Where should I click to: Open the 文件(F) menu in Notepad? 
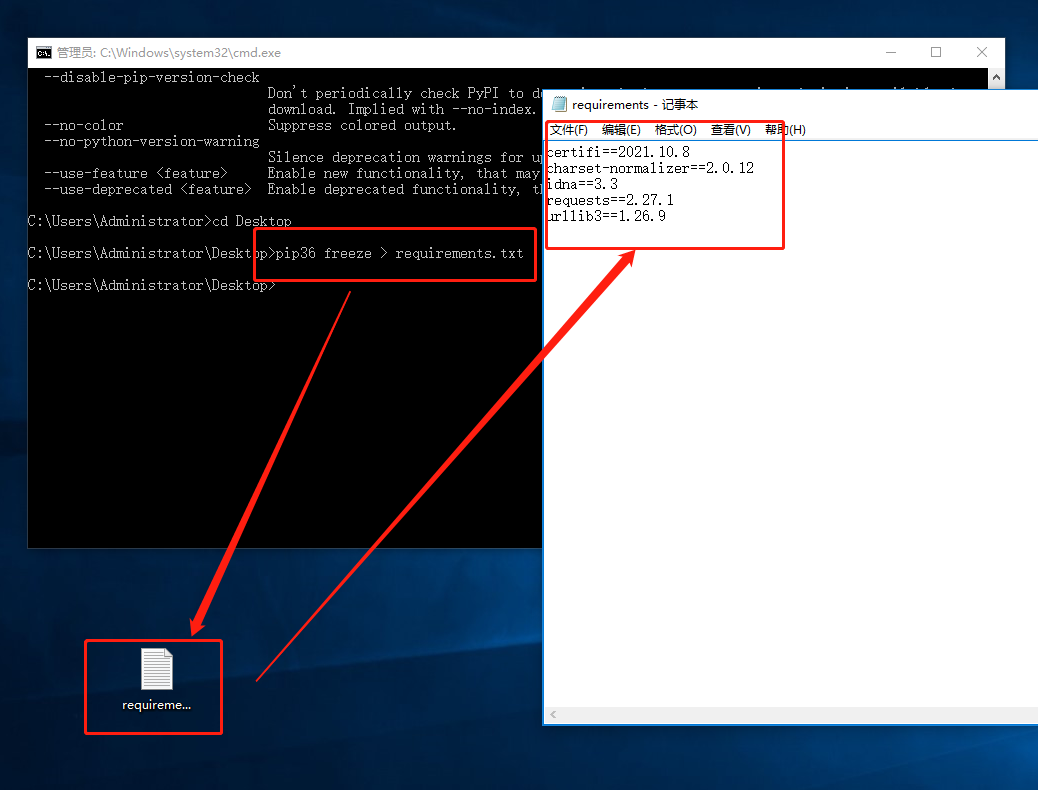click(x=569, y=130)
